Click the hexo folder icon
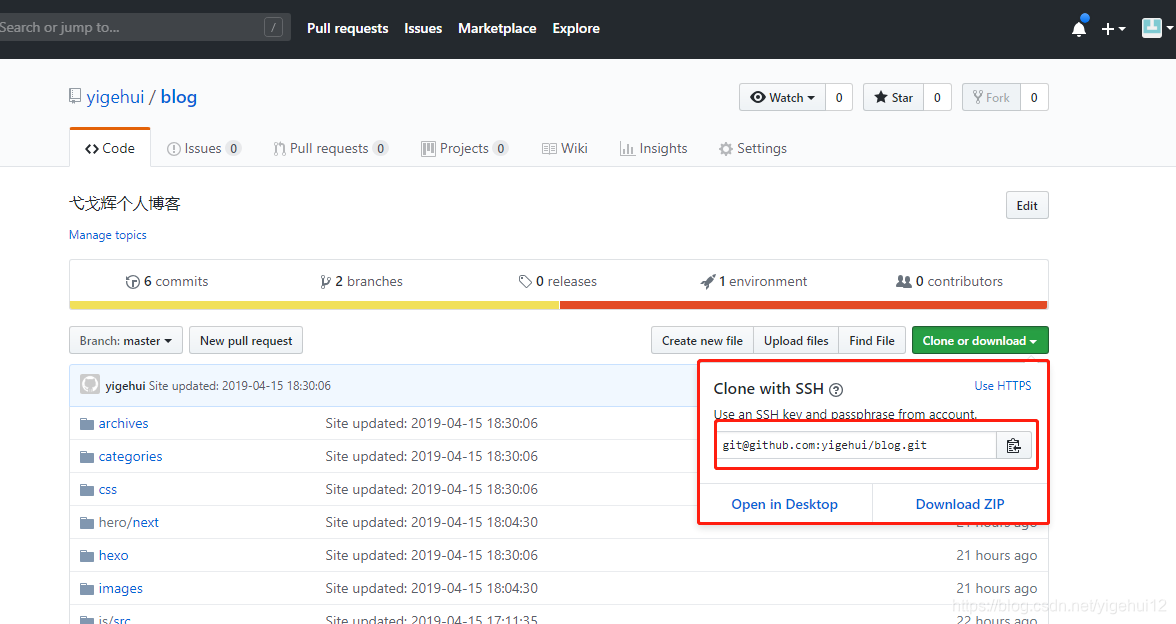This screenshot has width=1176, height=624. (x=87, y=556)
